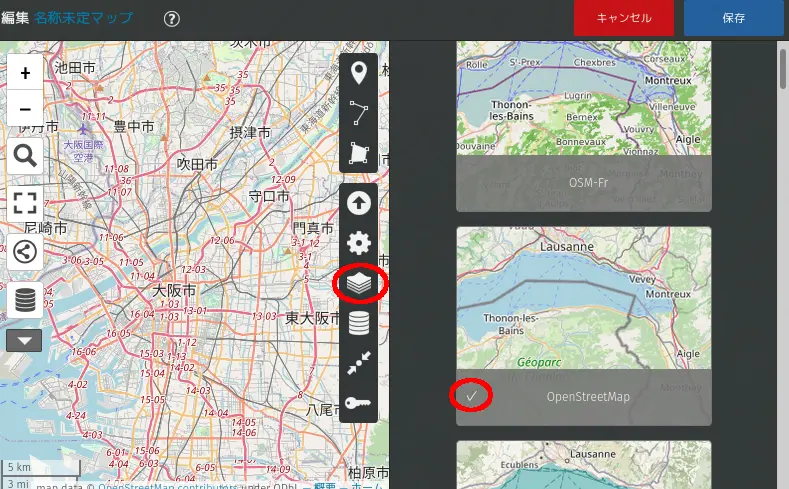789x489 pixels.
Task: Open permissions key icon
Action: click(359, 402)
